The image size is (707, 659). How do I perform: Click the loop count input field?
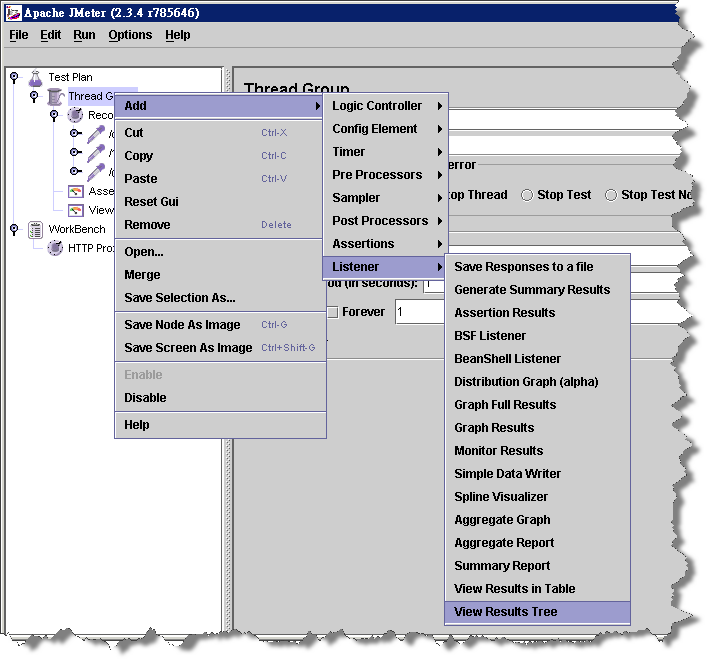point(420,312)
